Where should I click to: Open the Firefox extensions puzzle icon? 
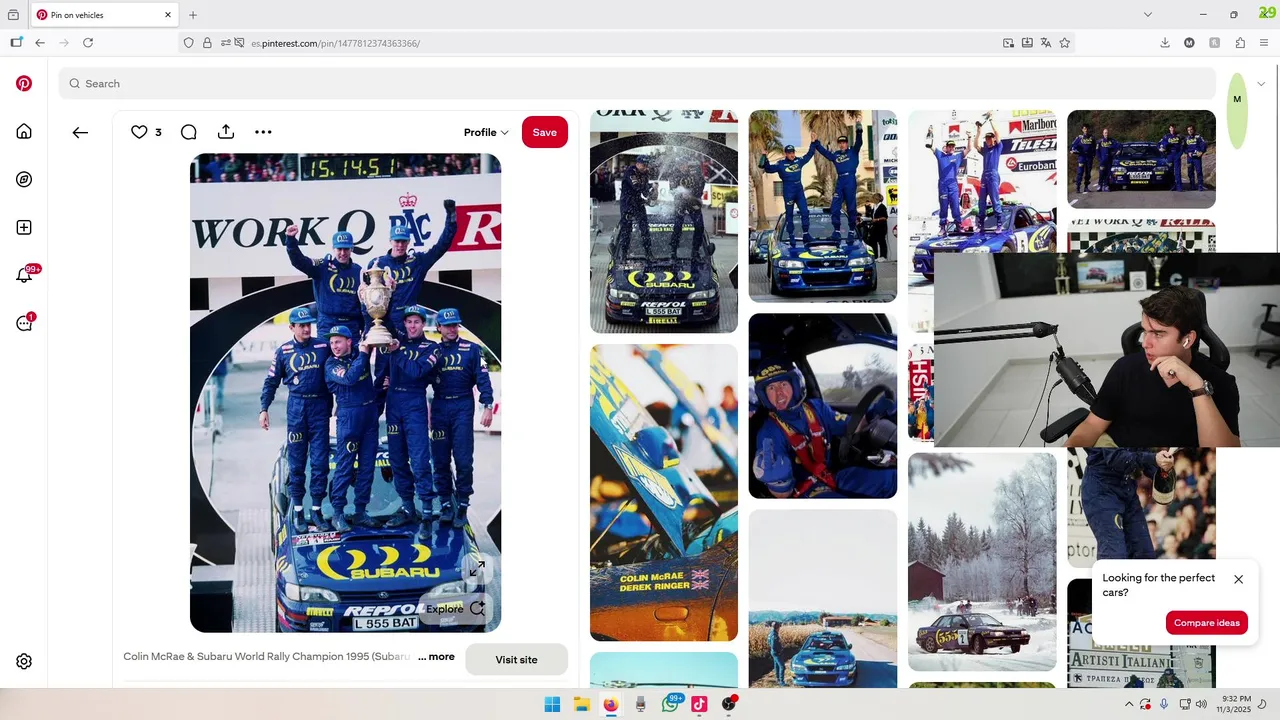pyautogui.click(x=1240, y=43)
